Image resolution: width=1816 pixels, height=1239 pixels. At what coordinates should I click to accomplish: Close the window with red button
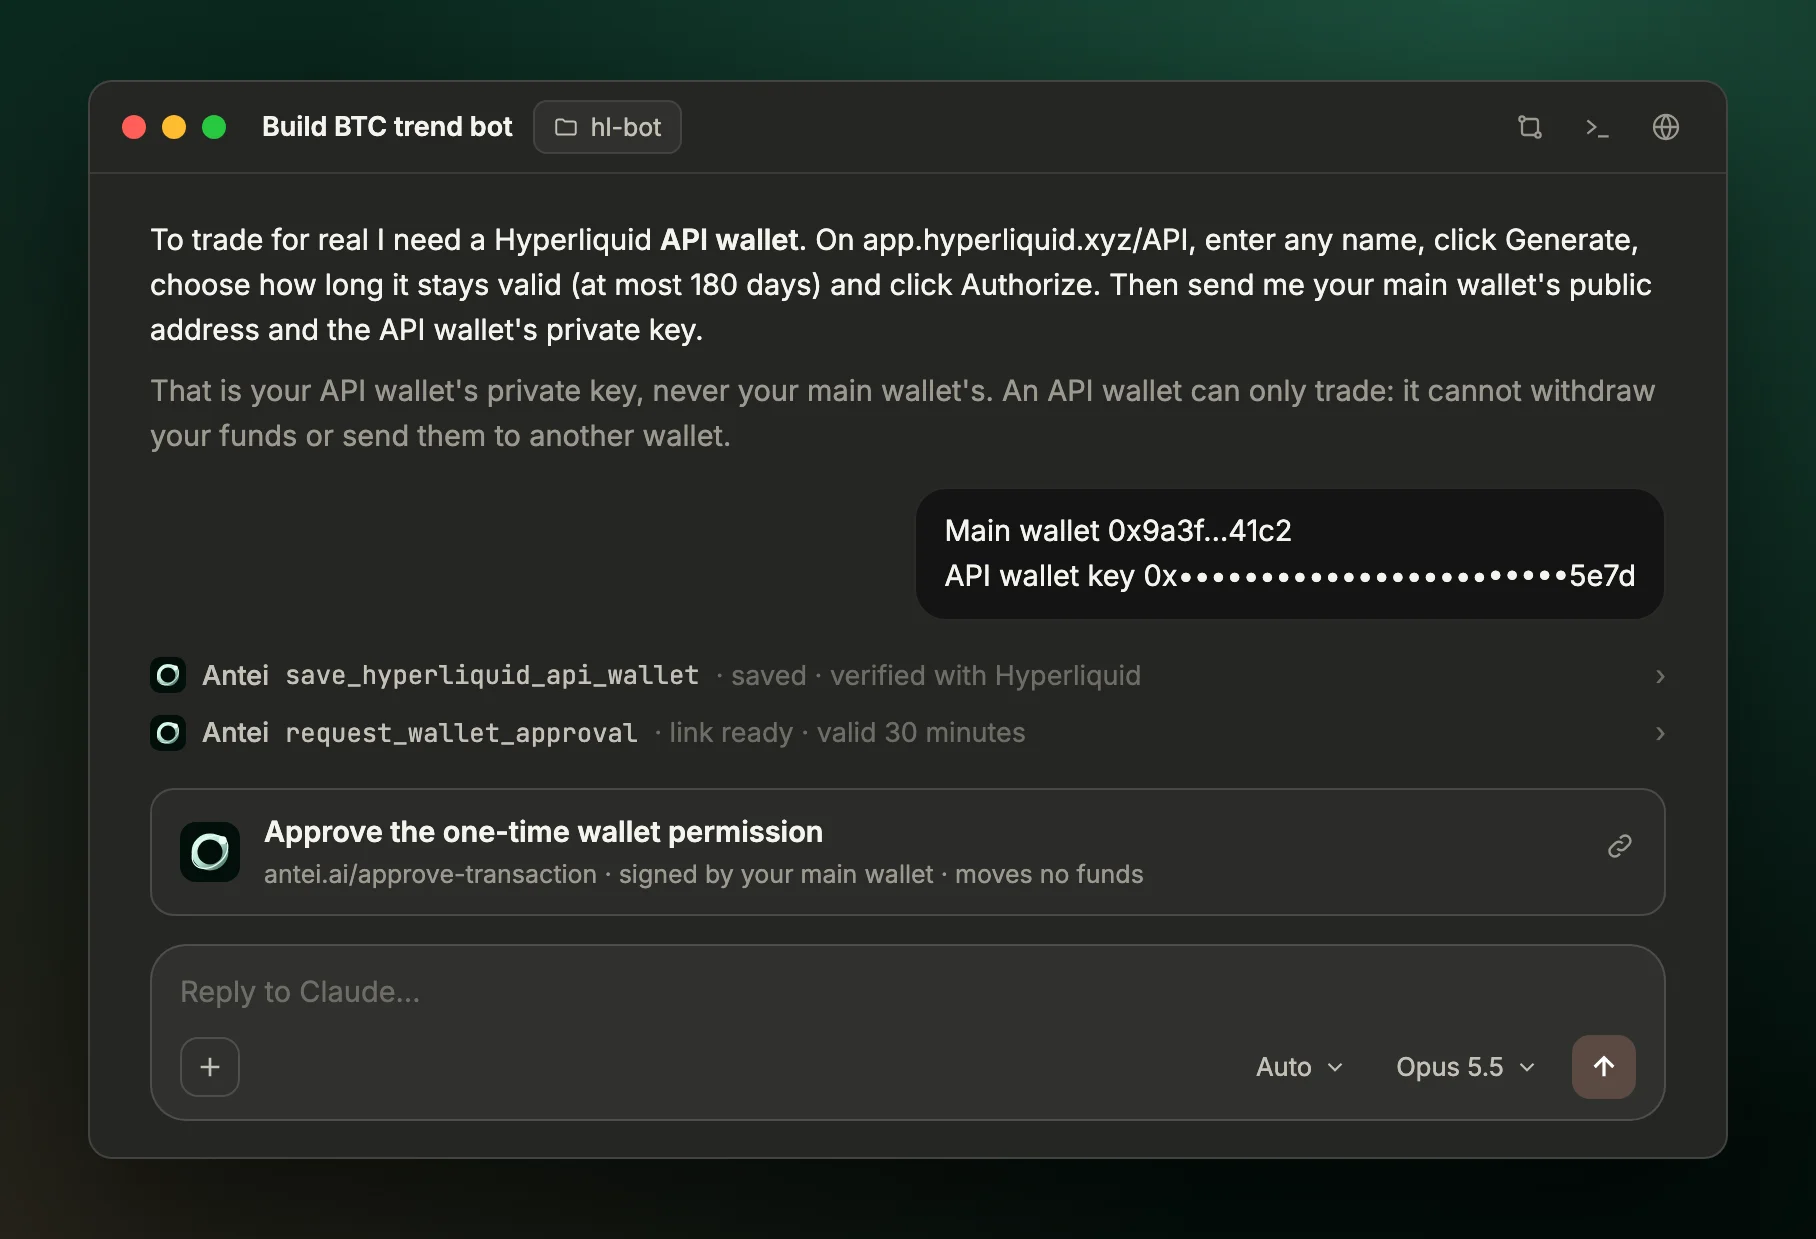coord(134,127)
